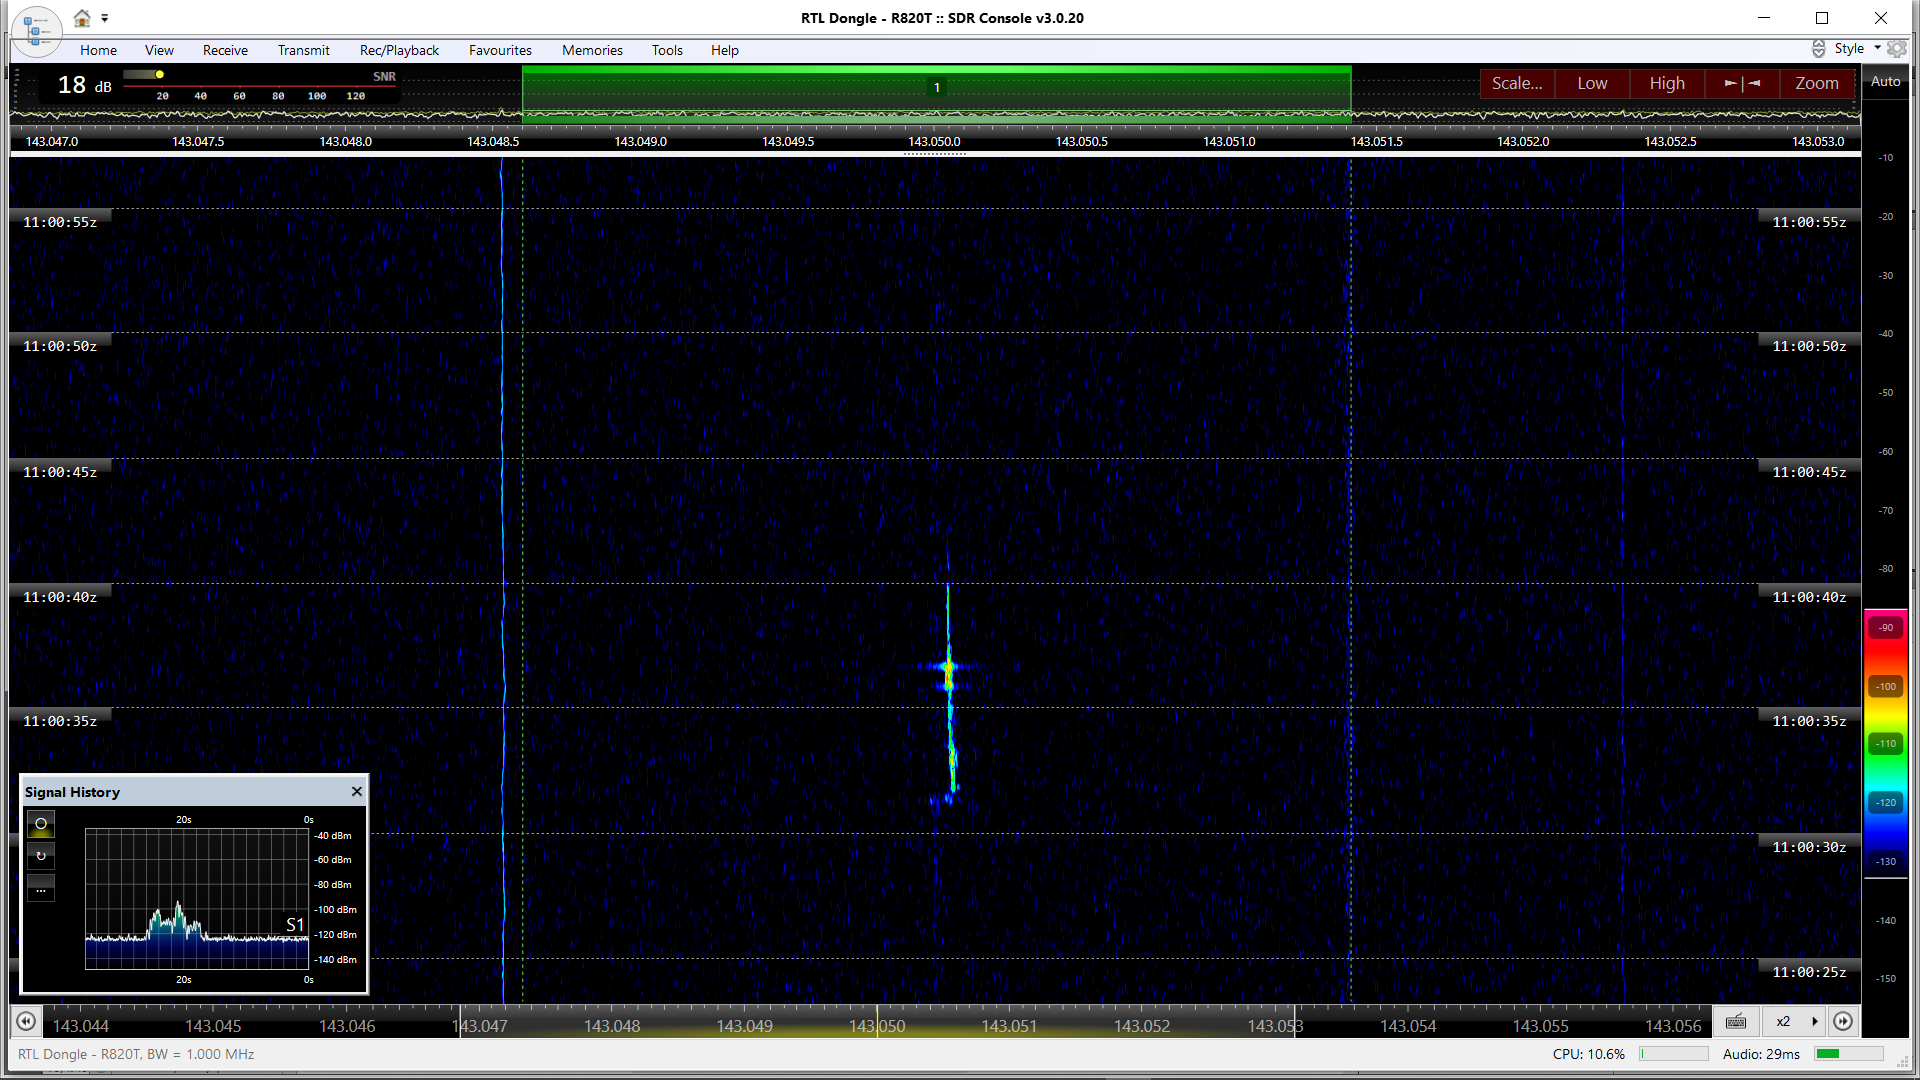Click the center arrows button
Image resolution: width=1920 pixels, height=1080 pixels.
click(1742, 83)
